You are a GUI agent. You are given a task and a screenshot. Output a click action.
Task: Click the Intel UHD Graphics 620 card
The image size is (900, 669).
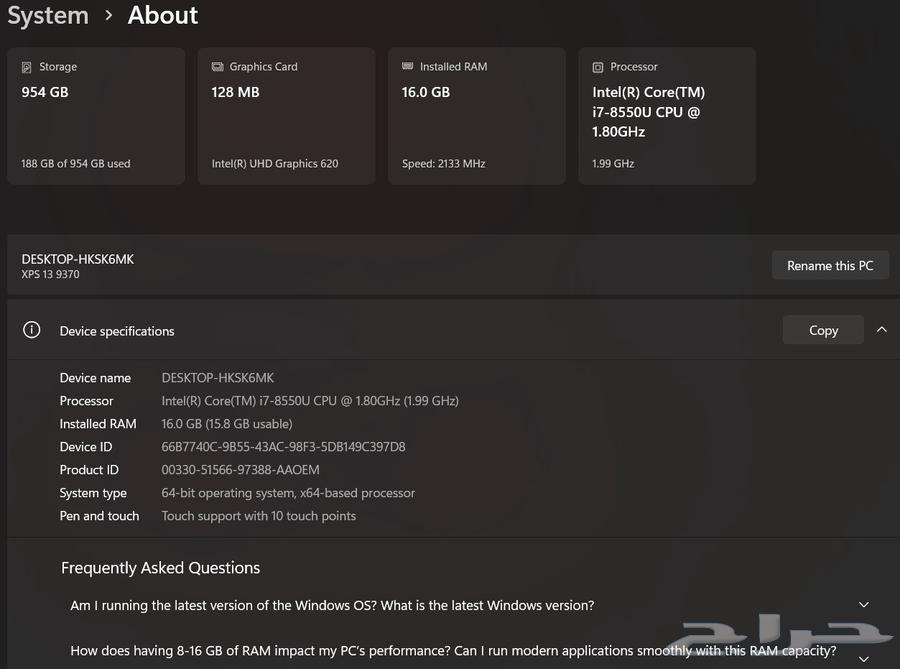click(x=286, y=115)
